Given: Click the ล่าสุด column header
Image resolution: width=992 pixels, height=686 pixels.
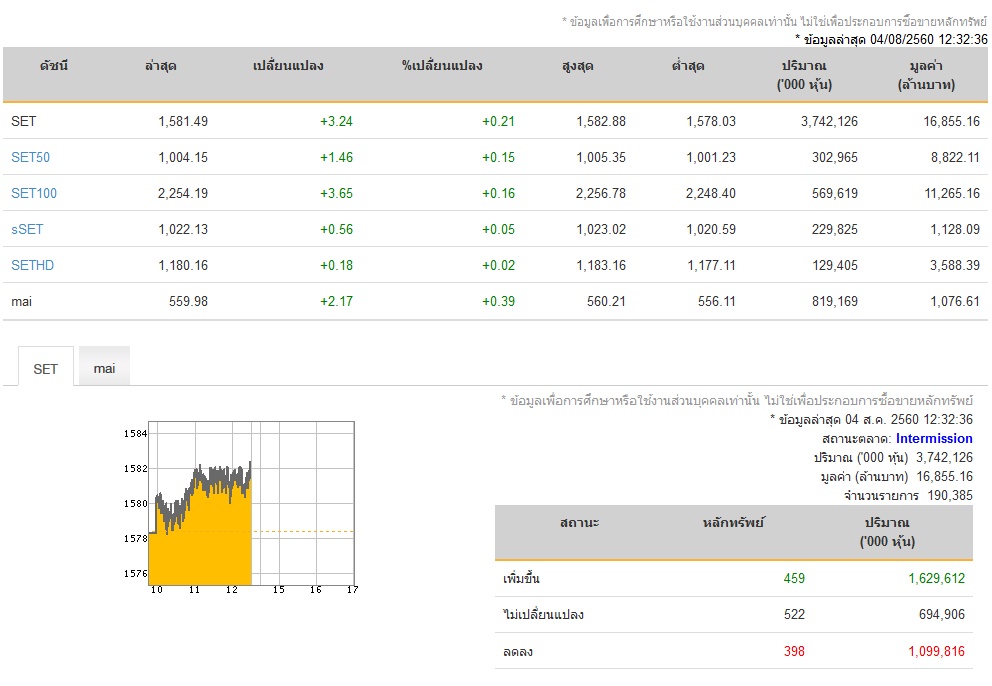Looking at the screenshot, I should pos(161,66).
